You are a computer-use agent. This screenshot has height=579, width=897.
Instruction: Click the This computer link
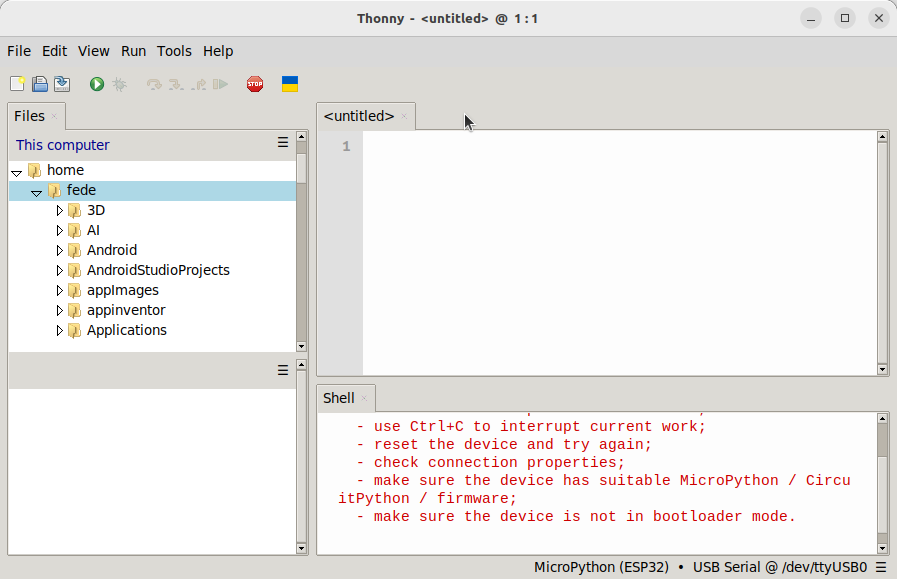62,145
